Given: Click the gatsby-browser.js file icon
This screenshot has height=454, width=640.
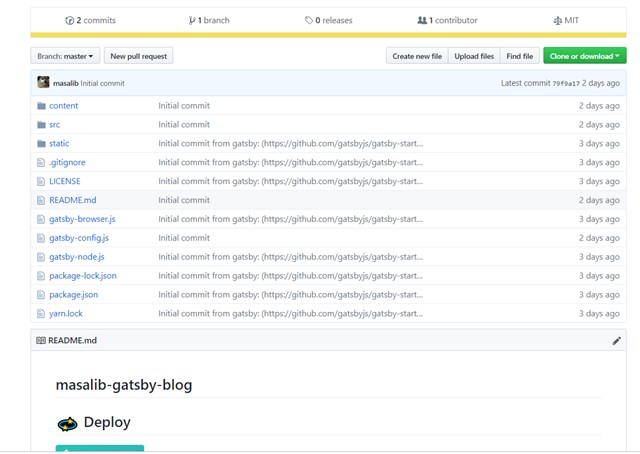Looking at the screenshot, I should point(41,219).
